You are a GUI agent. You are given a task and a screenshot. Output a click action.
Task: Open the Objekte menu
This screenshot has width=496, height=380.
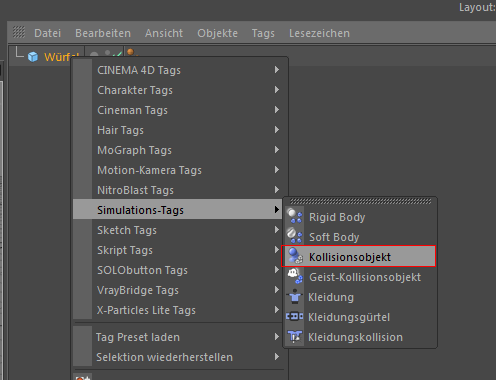(x=217, y=33)
